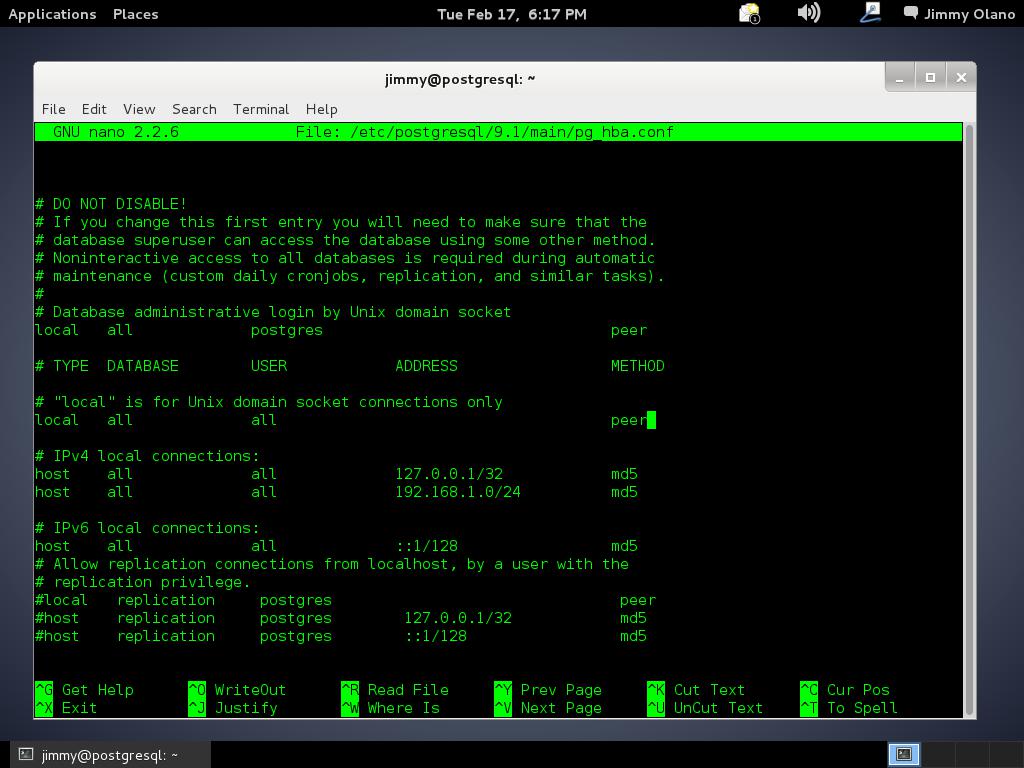Screen dimensions: 1024x768
Task: Switch to the second workspace in switcher
Action: 936,754
